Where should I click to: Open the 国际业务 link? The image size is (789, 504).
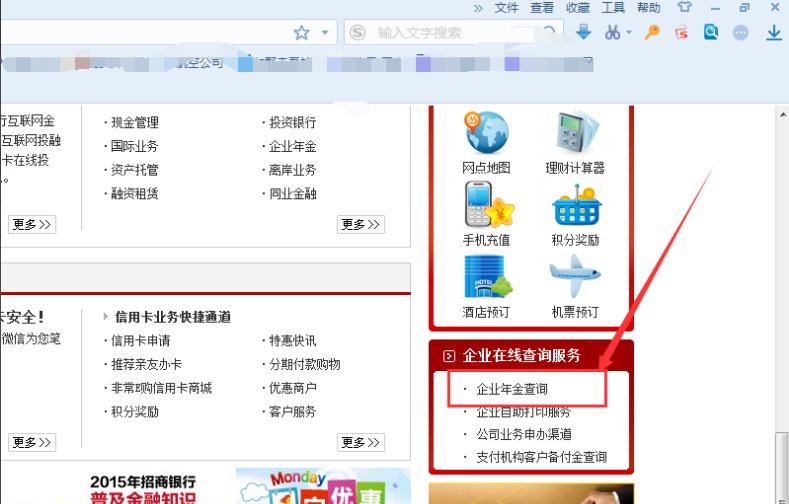point(134,146)
